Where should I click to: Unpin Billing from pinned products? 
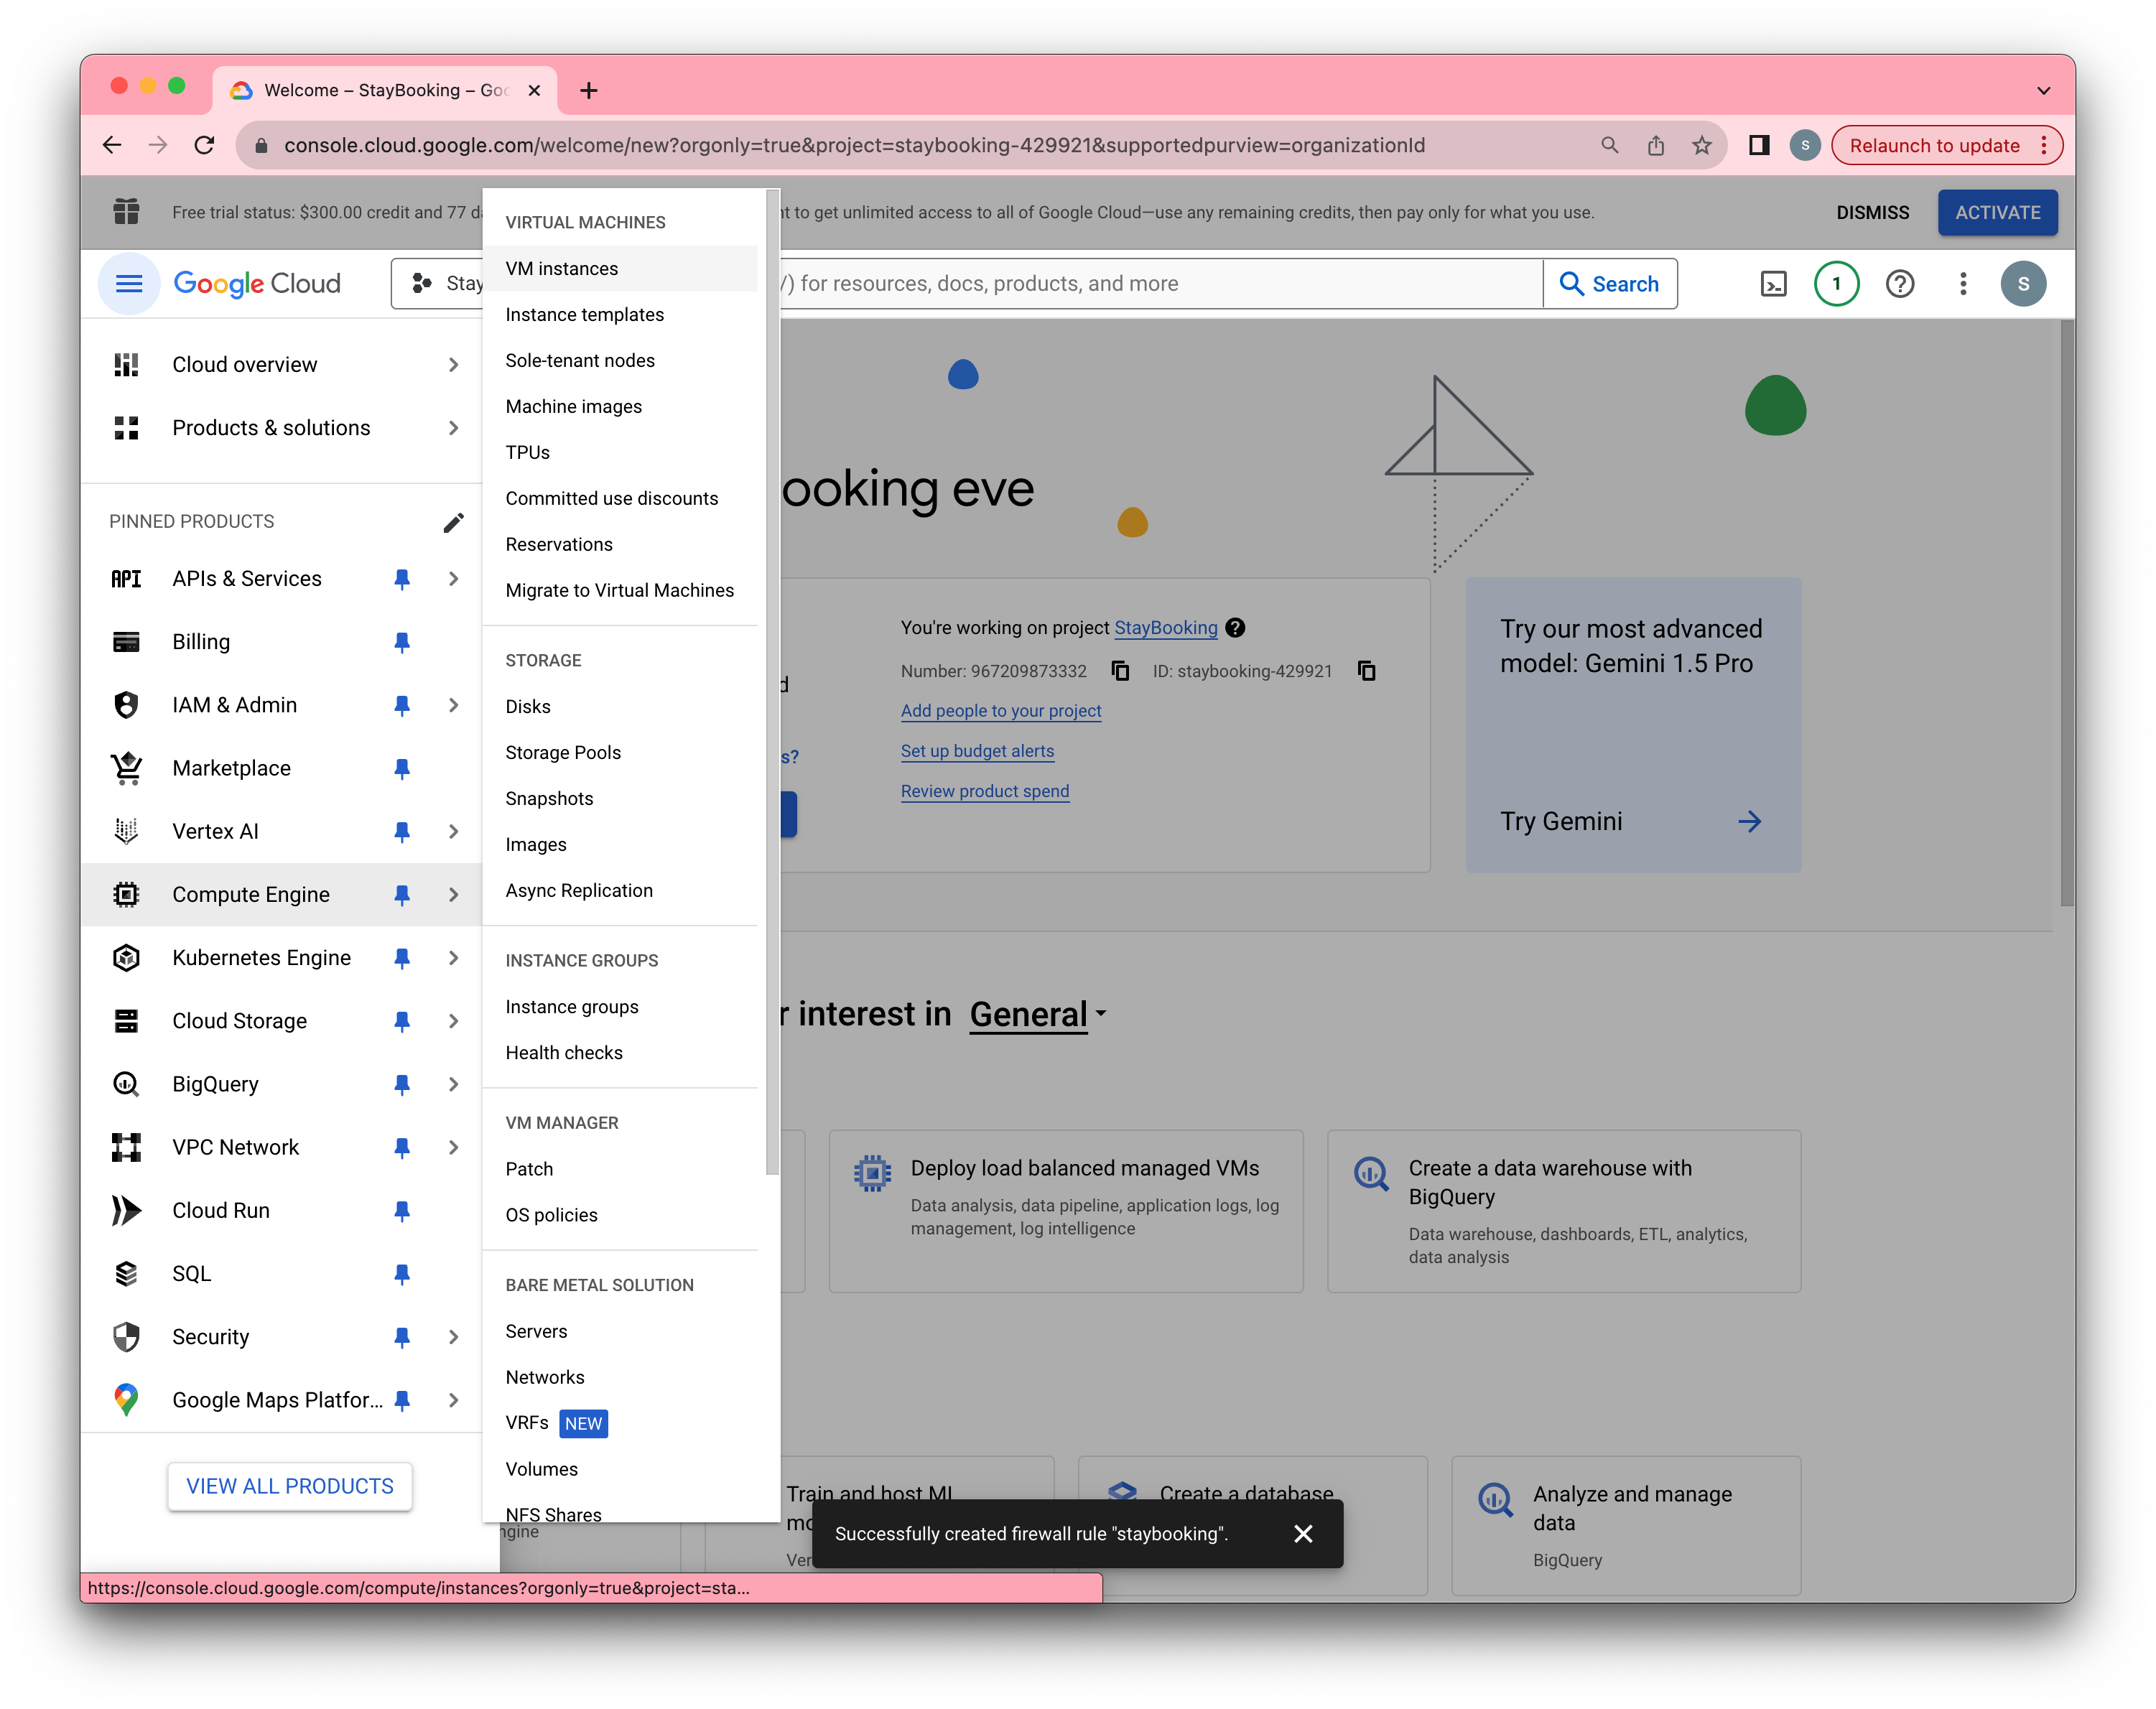click(x=402, y=642)
